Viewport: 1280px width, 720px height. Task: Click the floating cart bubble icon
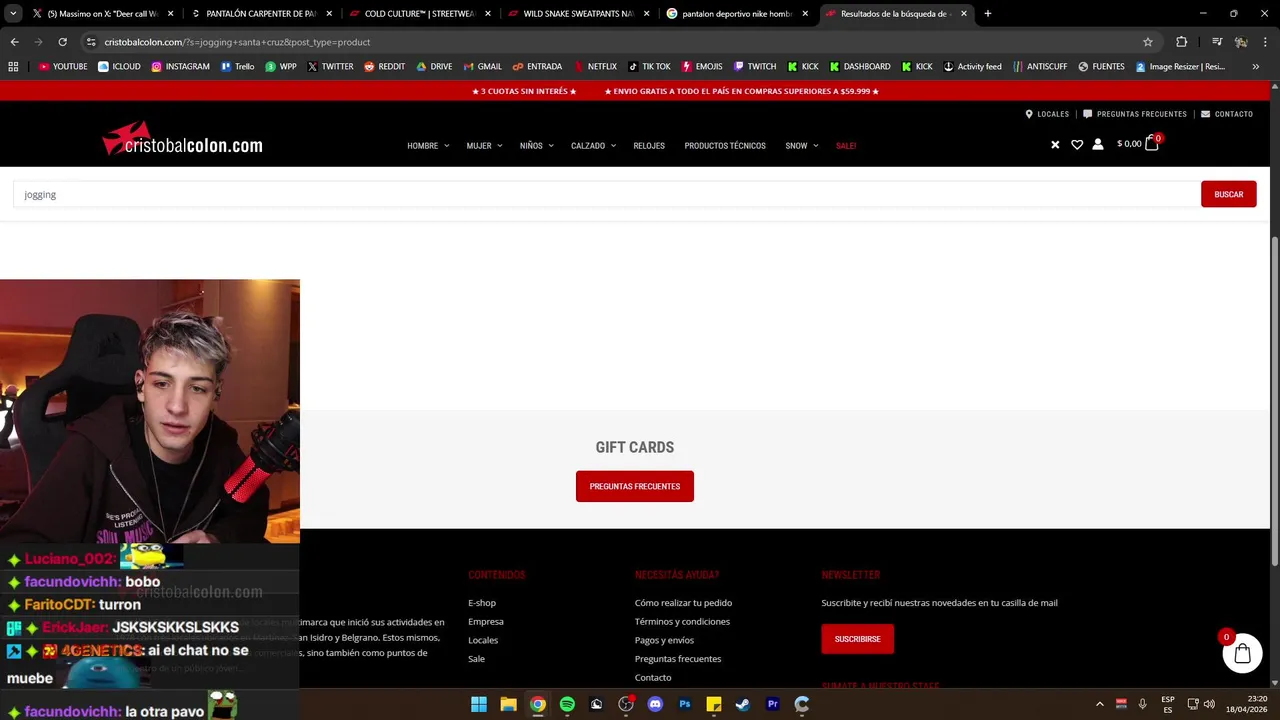1242,653
